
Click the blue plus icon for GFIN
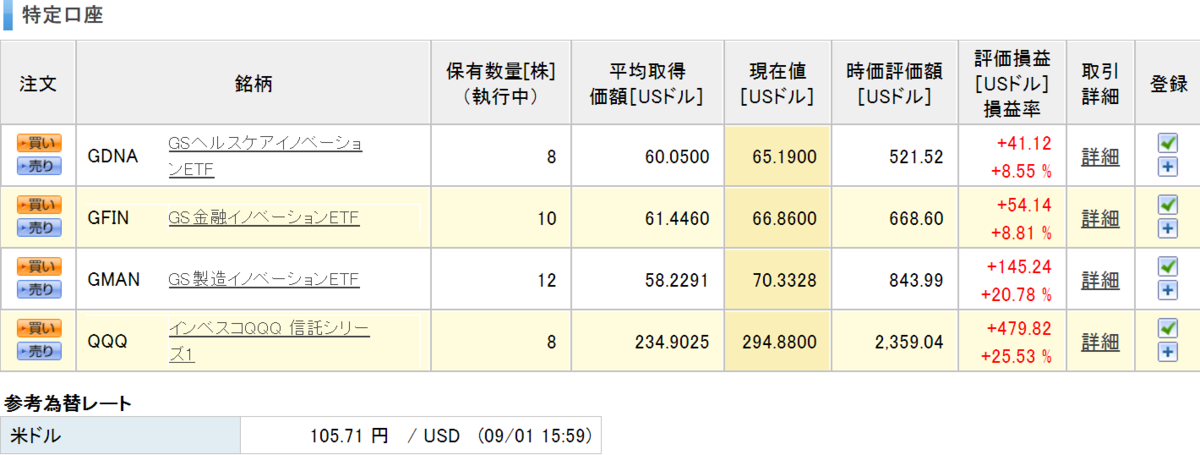1167,229
